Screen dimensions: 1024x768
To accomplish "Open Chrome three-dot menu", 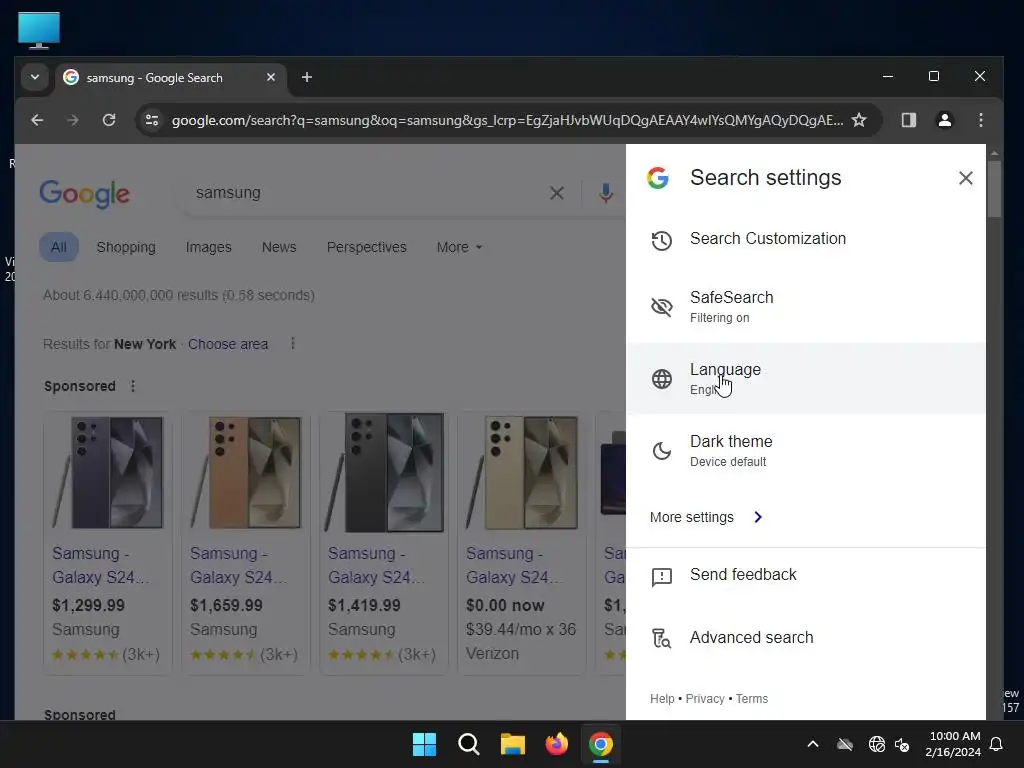I will tap(980, 120).
